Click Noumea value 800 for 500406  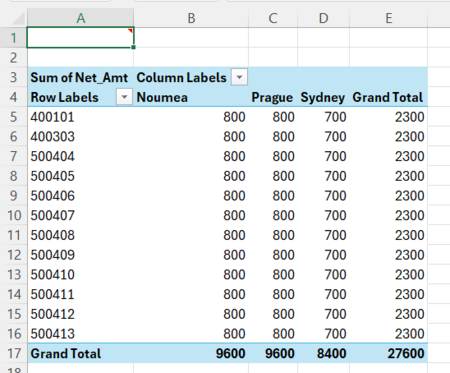click(191, 196)
